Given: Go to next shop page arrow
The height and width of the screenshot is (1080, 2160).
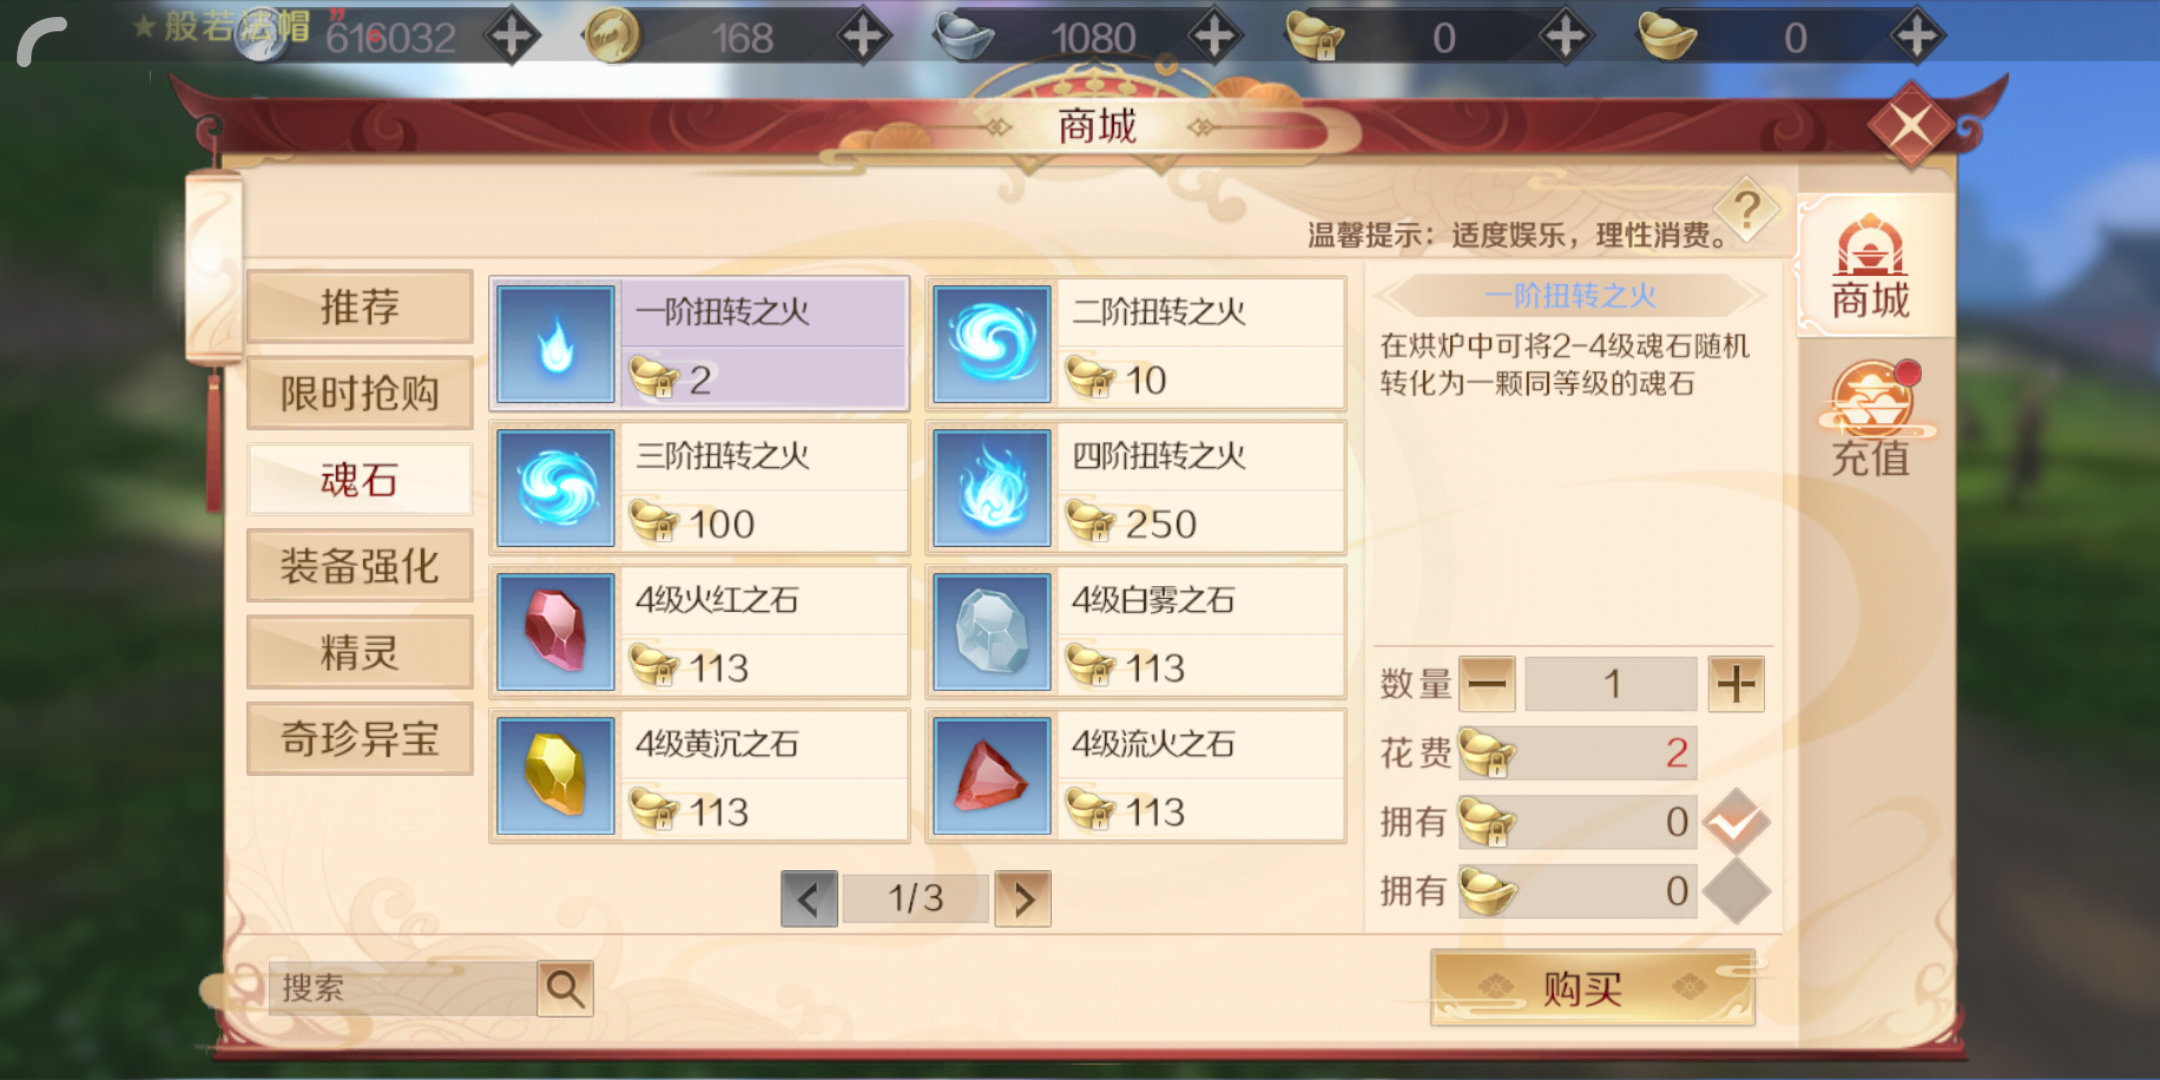Looking at the screenshot, I should 1023,899.
